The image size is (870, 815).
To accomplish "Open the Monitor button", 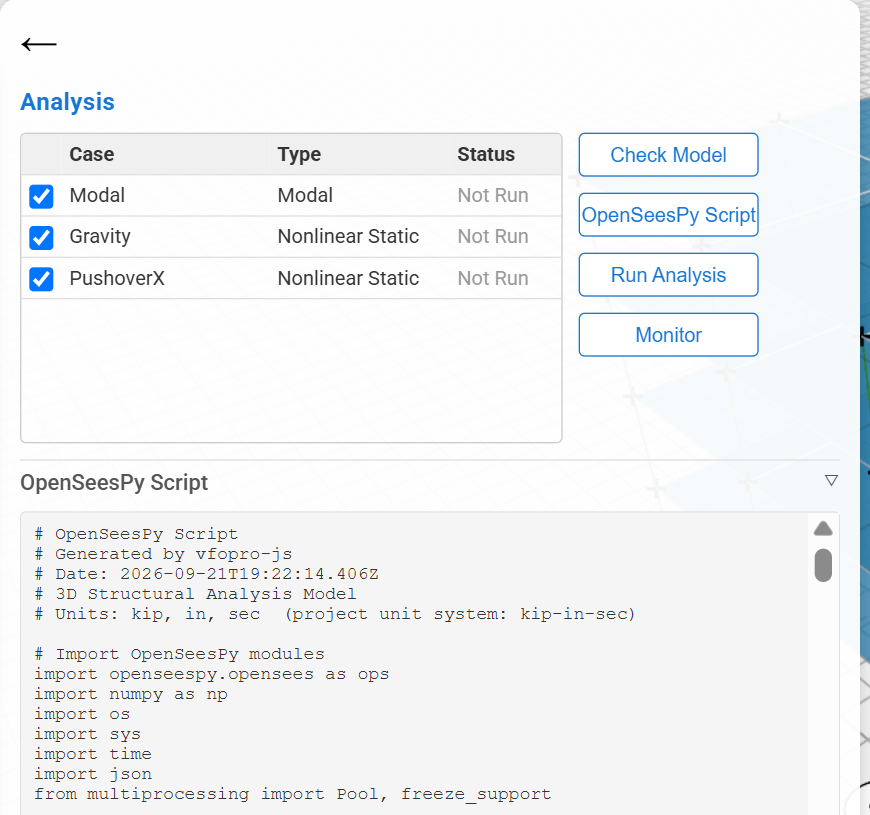I will click(668, 335).
